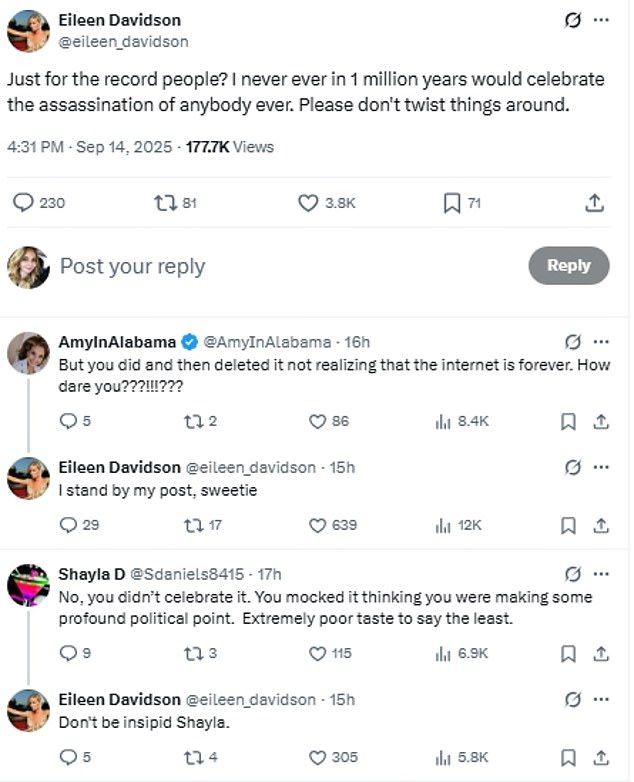Reply to the "Don't be insipid Shayla" post
Image resolution: width=634 pixels, height=782 pixels.
(x=68, y=758)
